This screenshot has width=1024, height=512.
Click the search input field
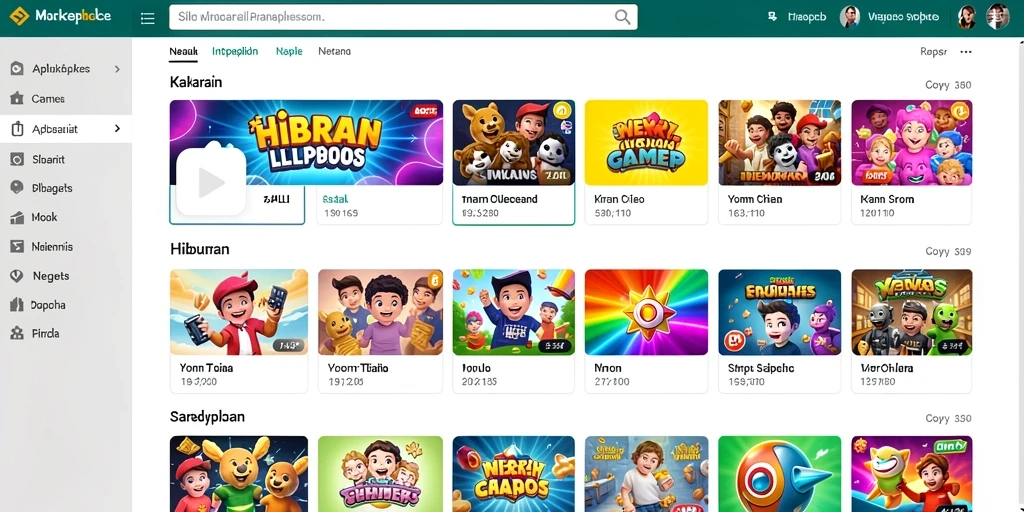click(403, 17)
